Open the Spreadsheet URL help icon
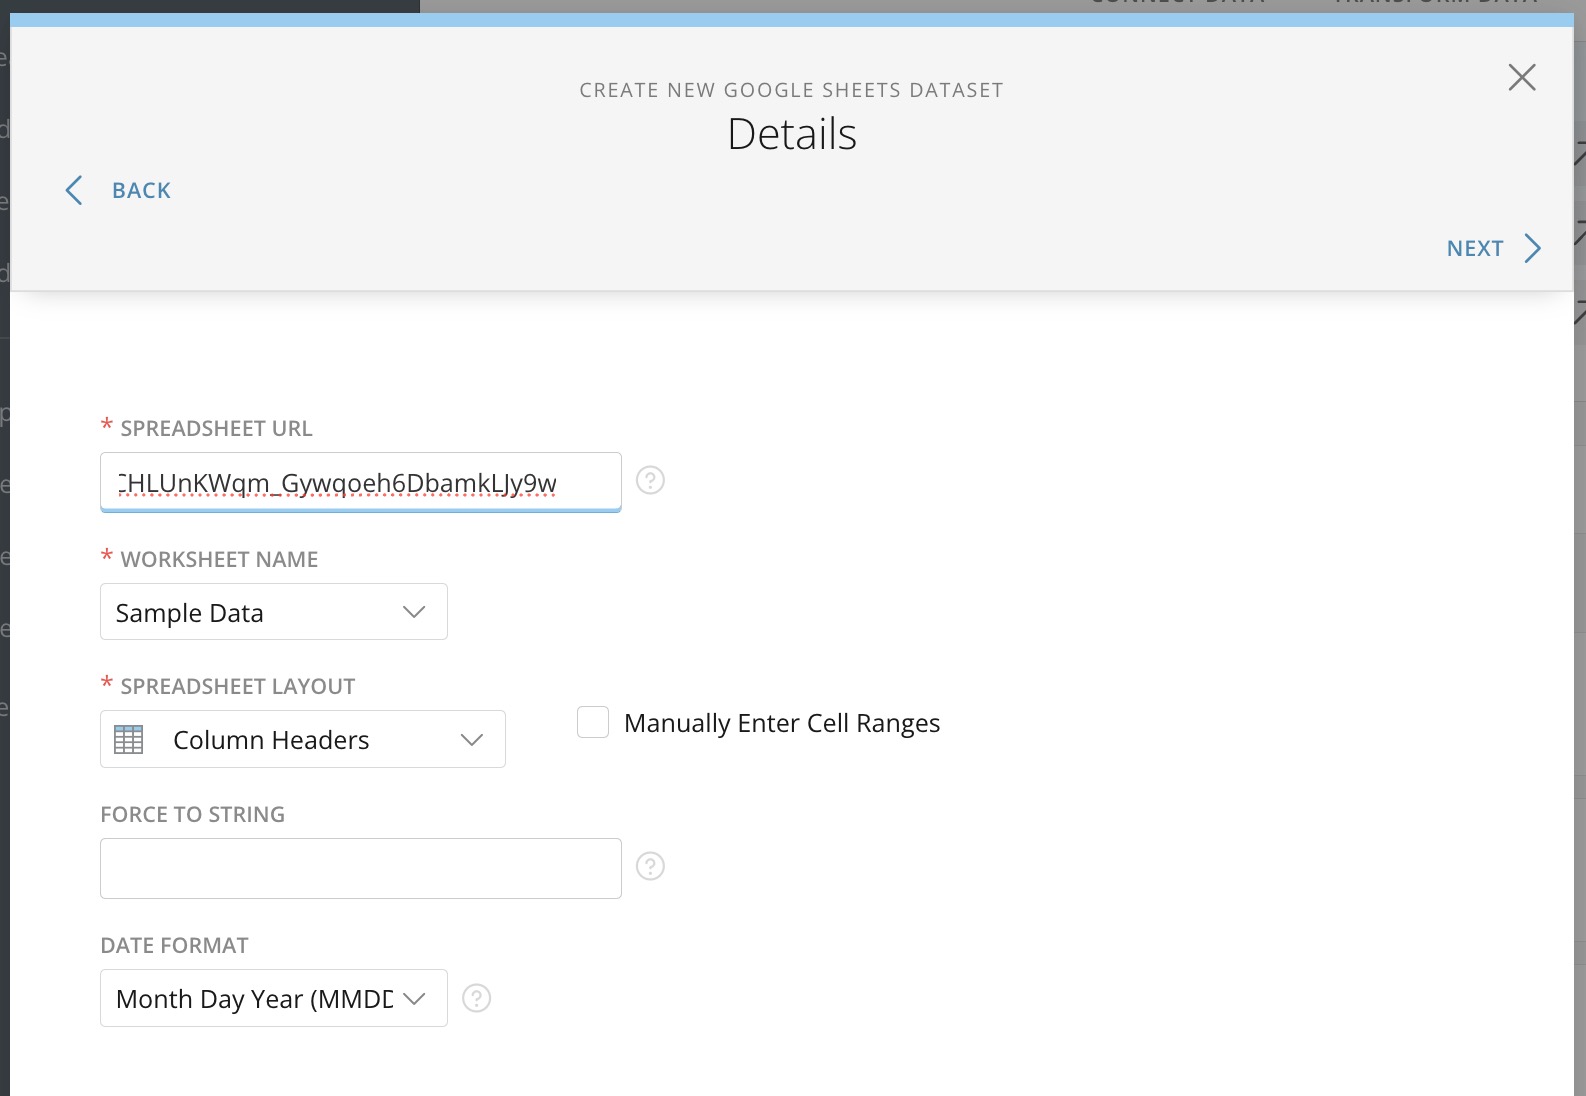 pyautogui.click(x=650, y=481)
